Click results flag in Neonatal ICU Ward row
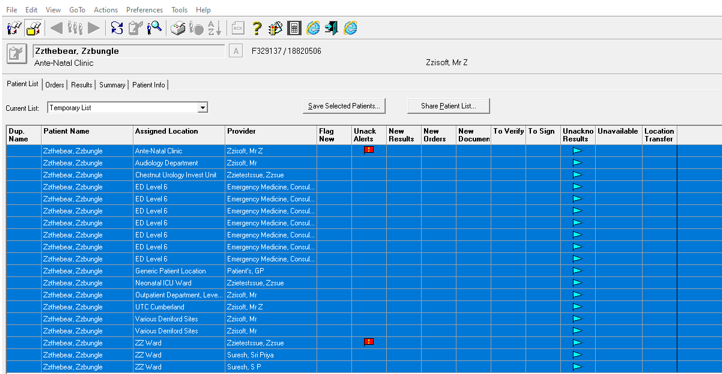The width and height of the screenshot is (722, 374). coord(577,283)
